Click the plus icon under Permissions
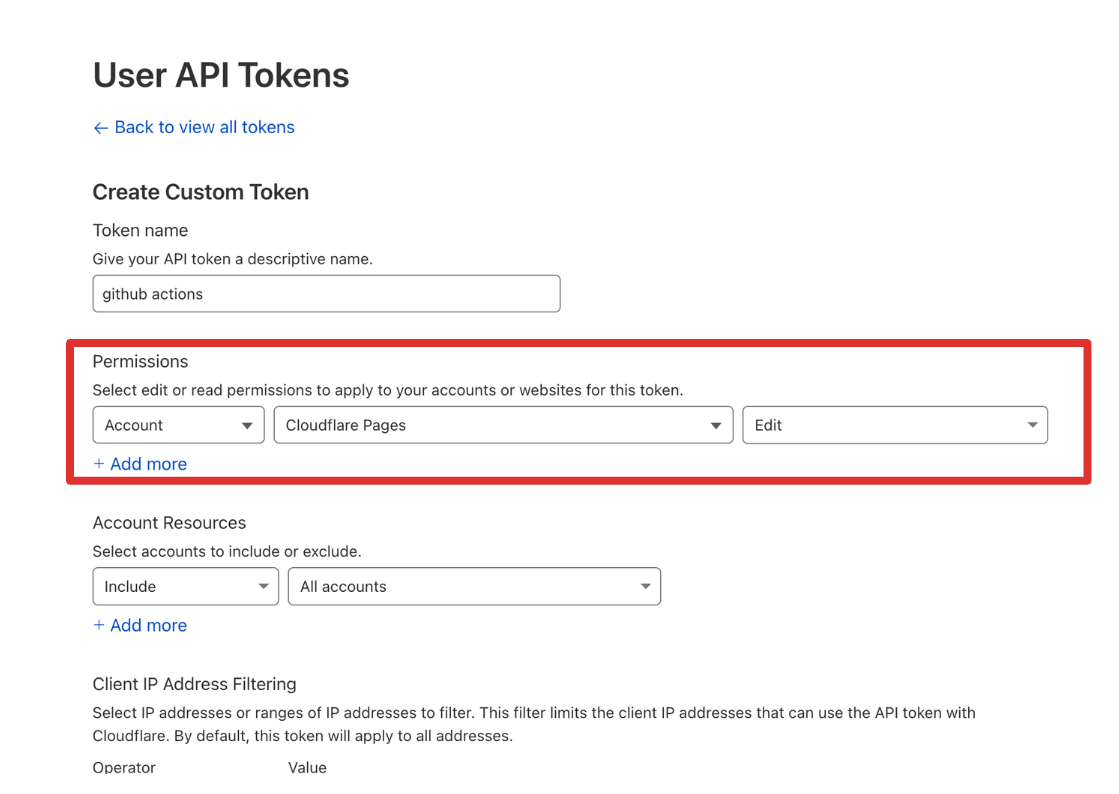Screen dimensions: 1119x794 click(99, 464)
